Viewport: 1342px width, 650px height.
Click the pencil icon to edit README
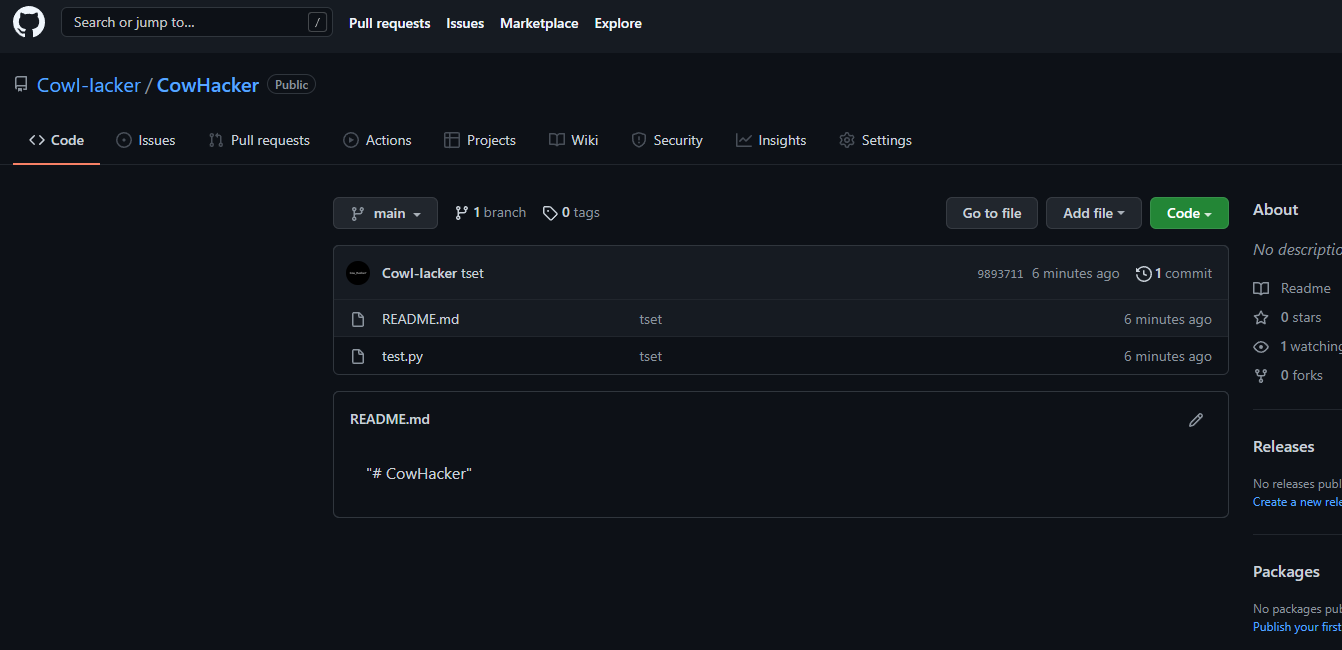click(x=1196, y=420)
